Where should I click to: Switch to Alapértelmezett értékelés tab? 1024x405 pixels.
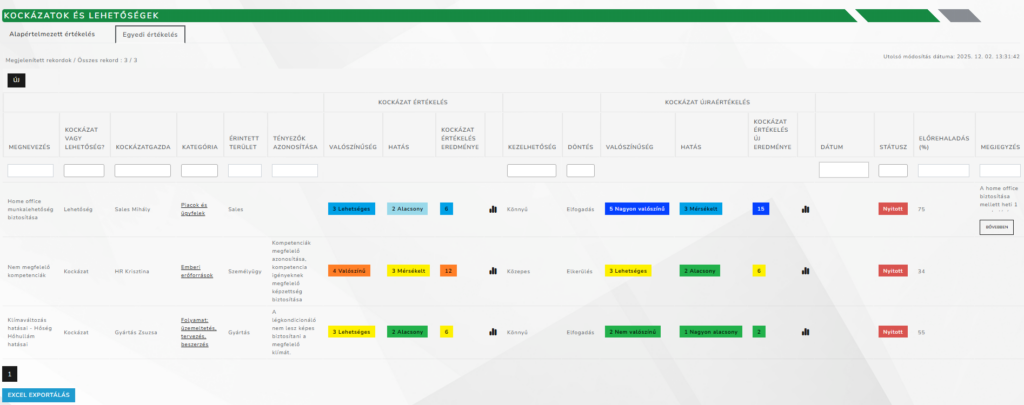[52, 34]
